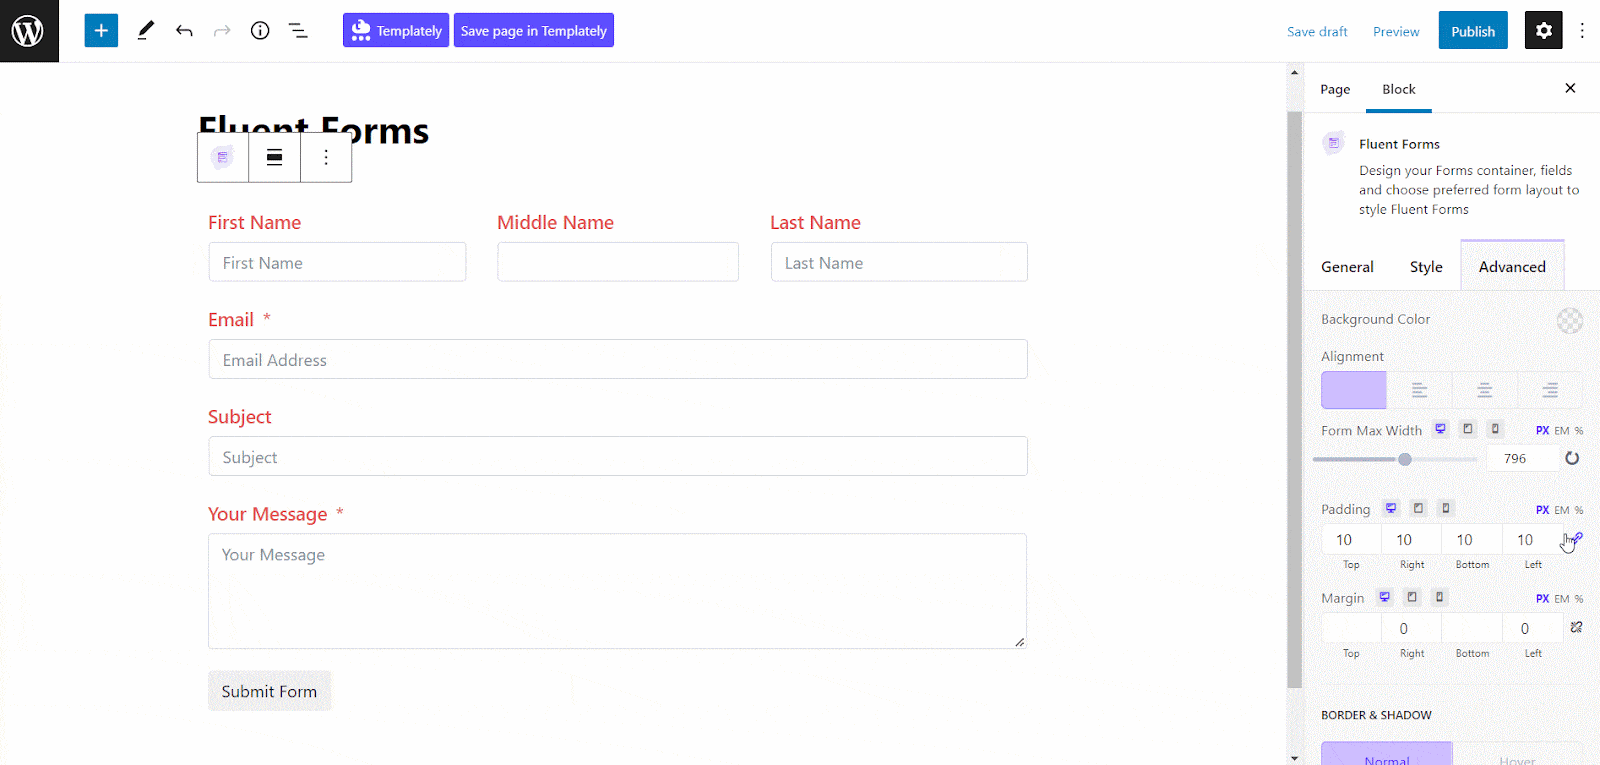Select the first highlighted alignment option
Image resolution: width=1600 pixels, height=765 pixels.
click(1354, 390)
